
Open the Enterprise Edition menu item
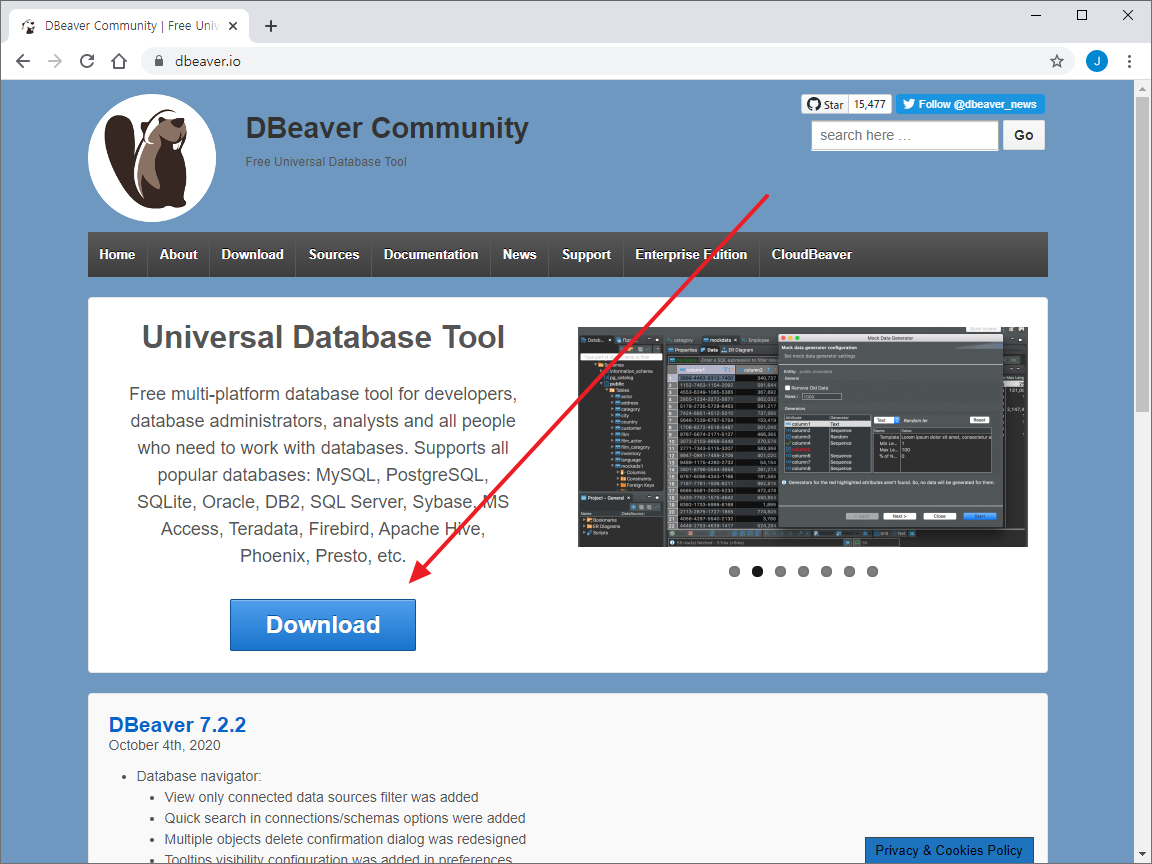click(x=691, y=254)
